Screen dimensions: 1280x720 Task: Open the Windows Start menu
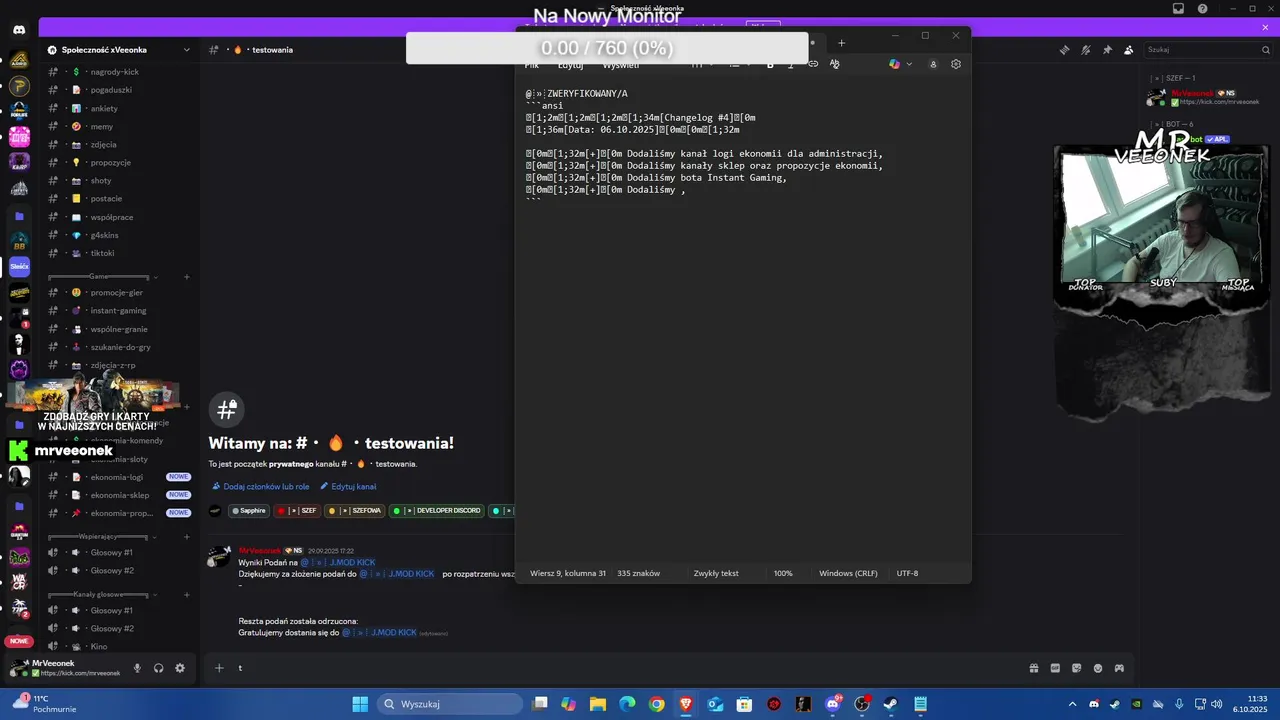(x=360, y=704)
